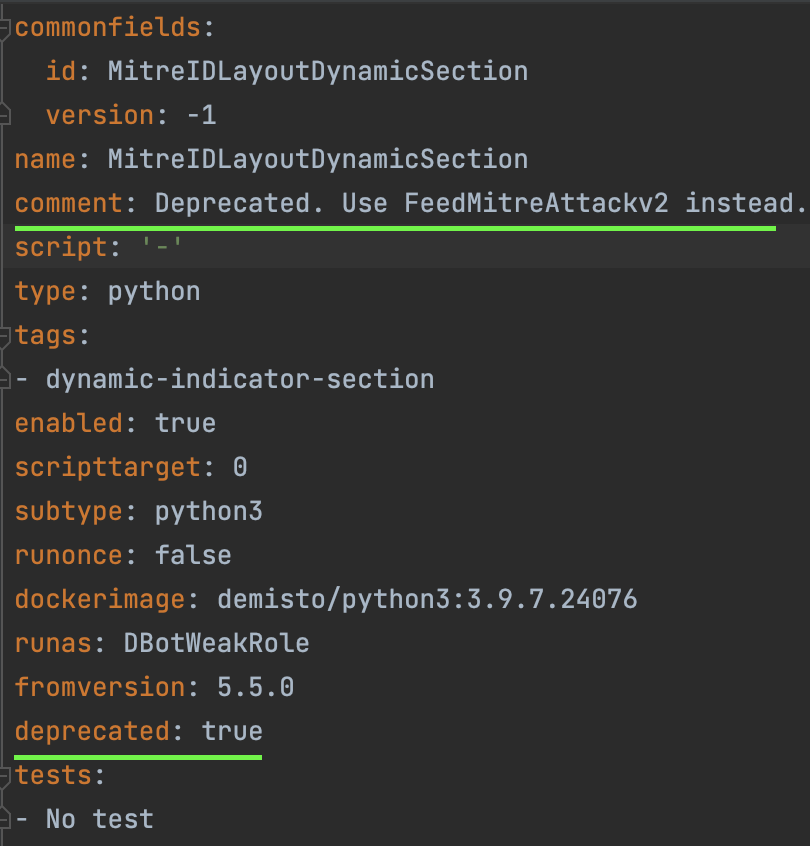Click the scripttarget value 0
The image size is (810, 846).
click(239, 468)
